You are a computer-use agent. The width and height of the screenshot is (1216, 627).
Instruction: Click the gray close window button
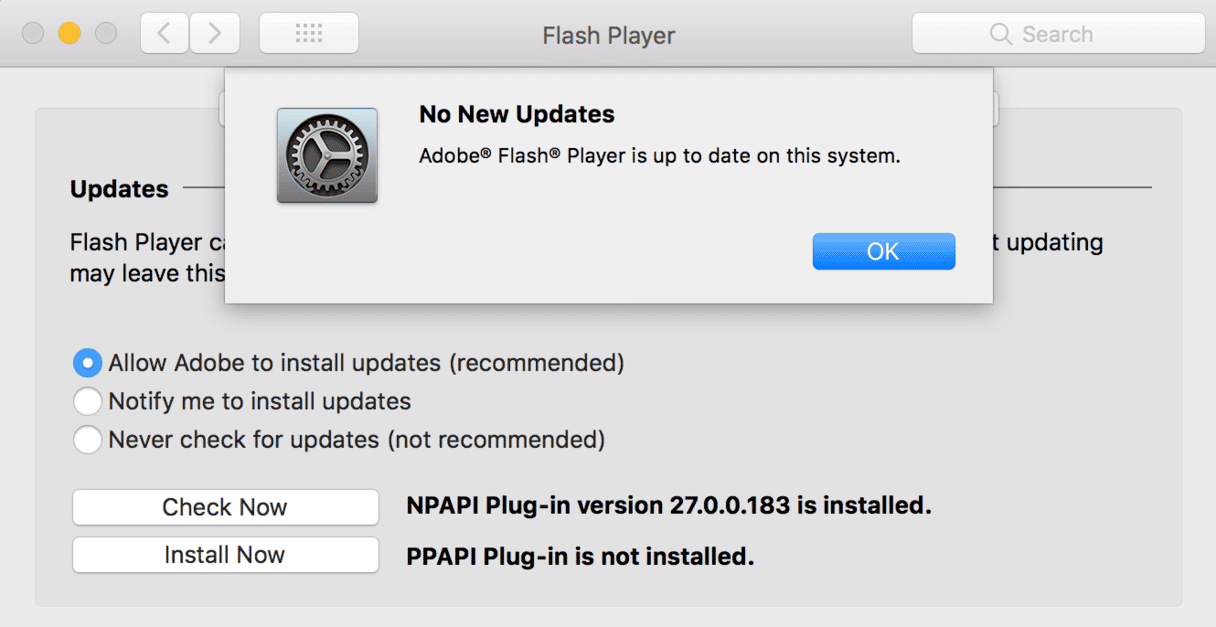33,34
